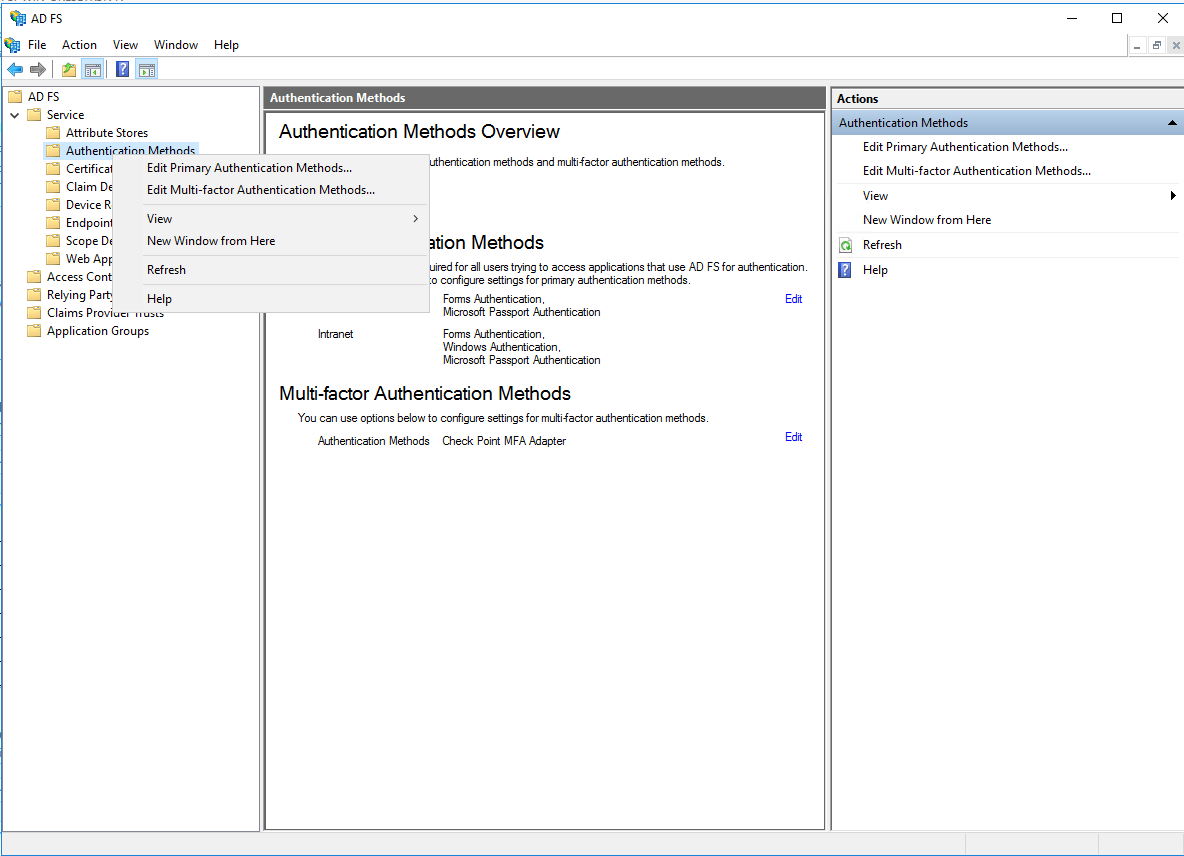Select Attribute Stores in the tree
Viewport: 1184px width, 856px height.
click(x=106, y=133)
